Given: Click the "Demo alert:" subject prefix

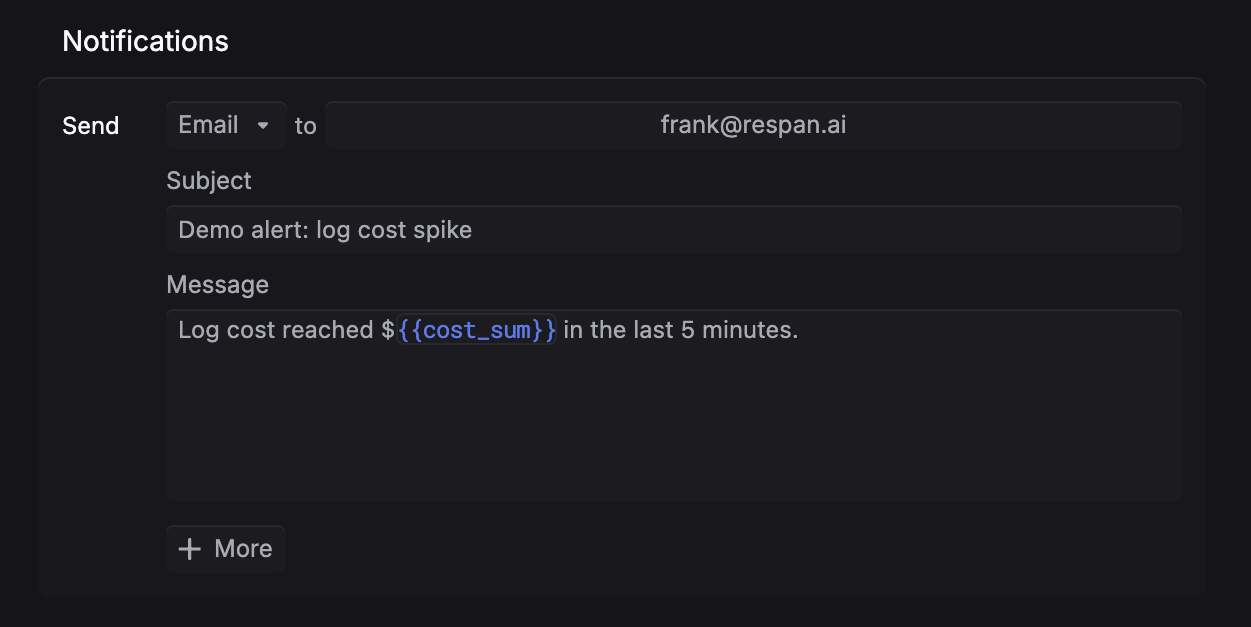Looking at the screenshot, I should [x=243, y=230].
